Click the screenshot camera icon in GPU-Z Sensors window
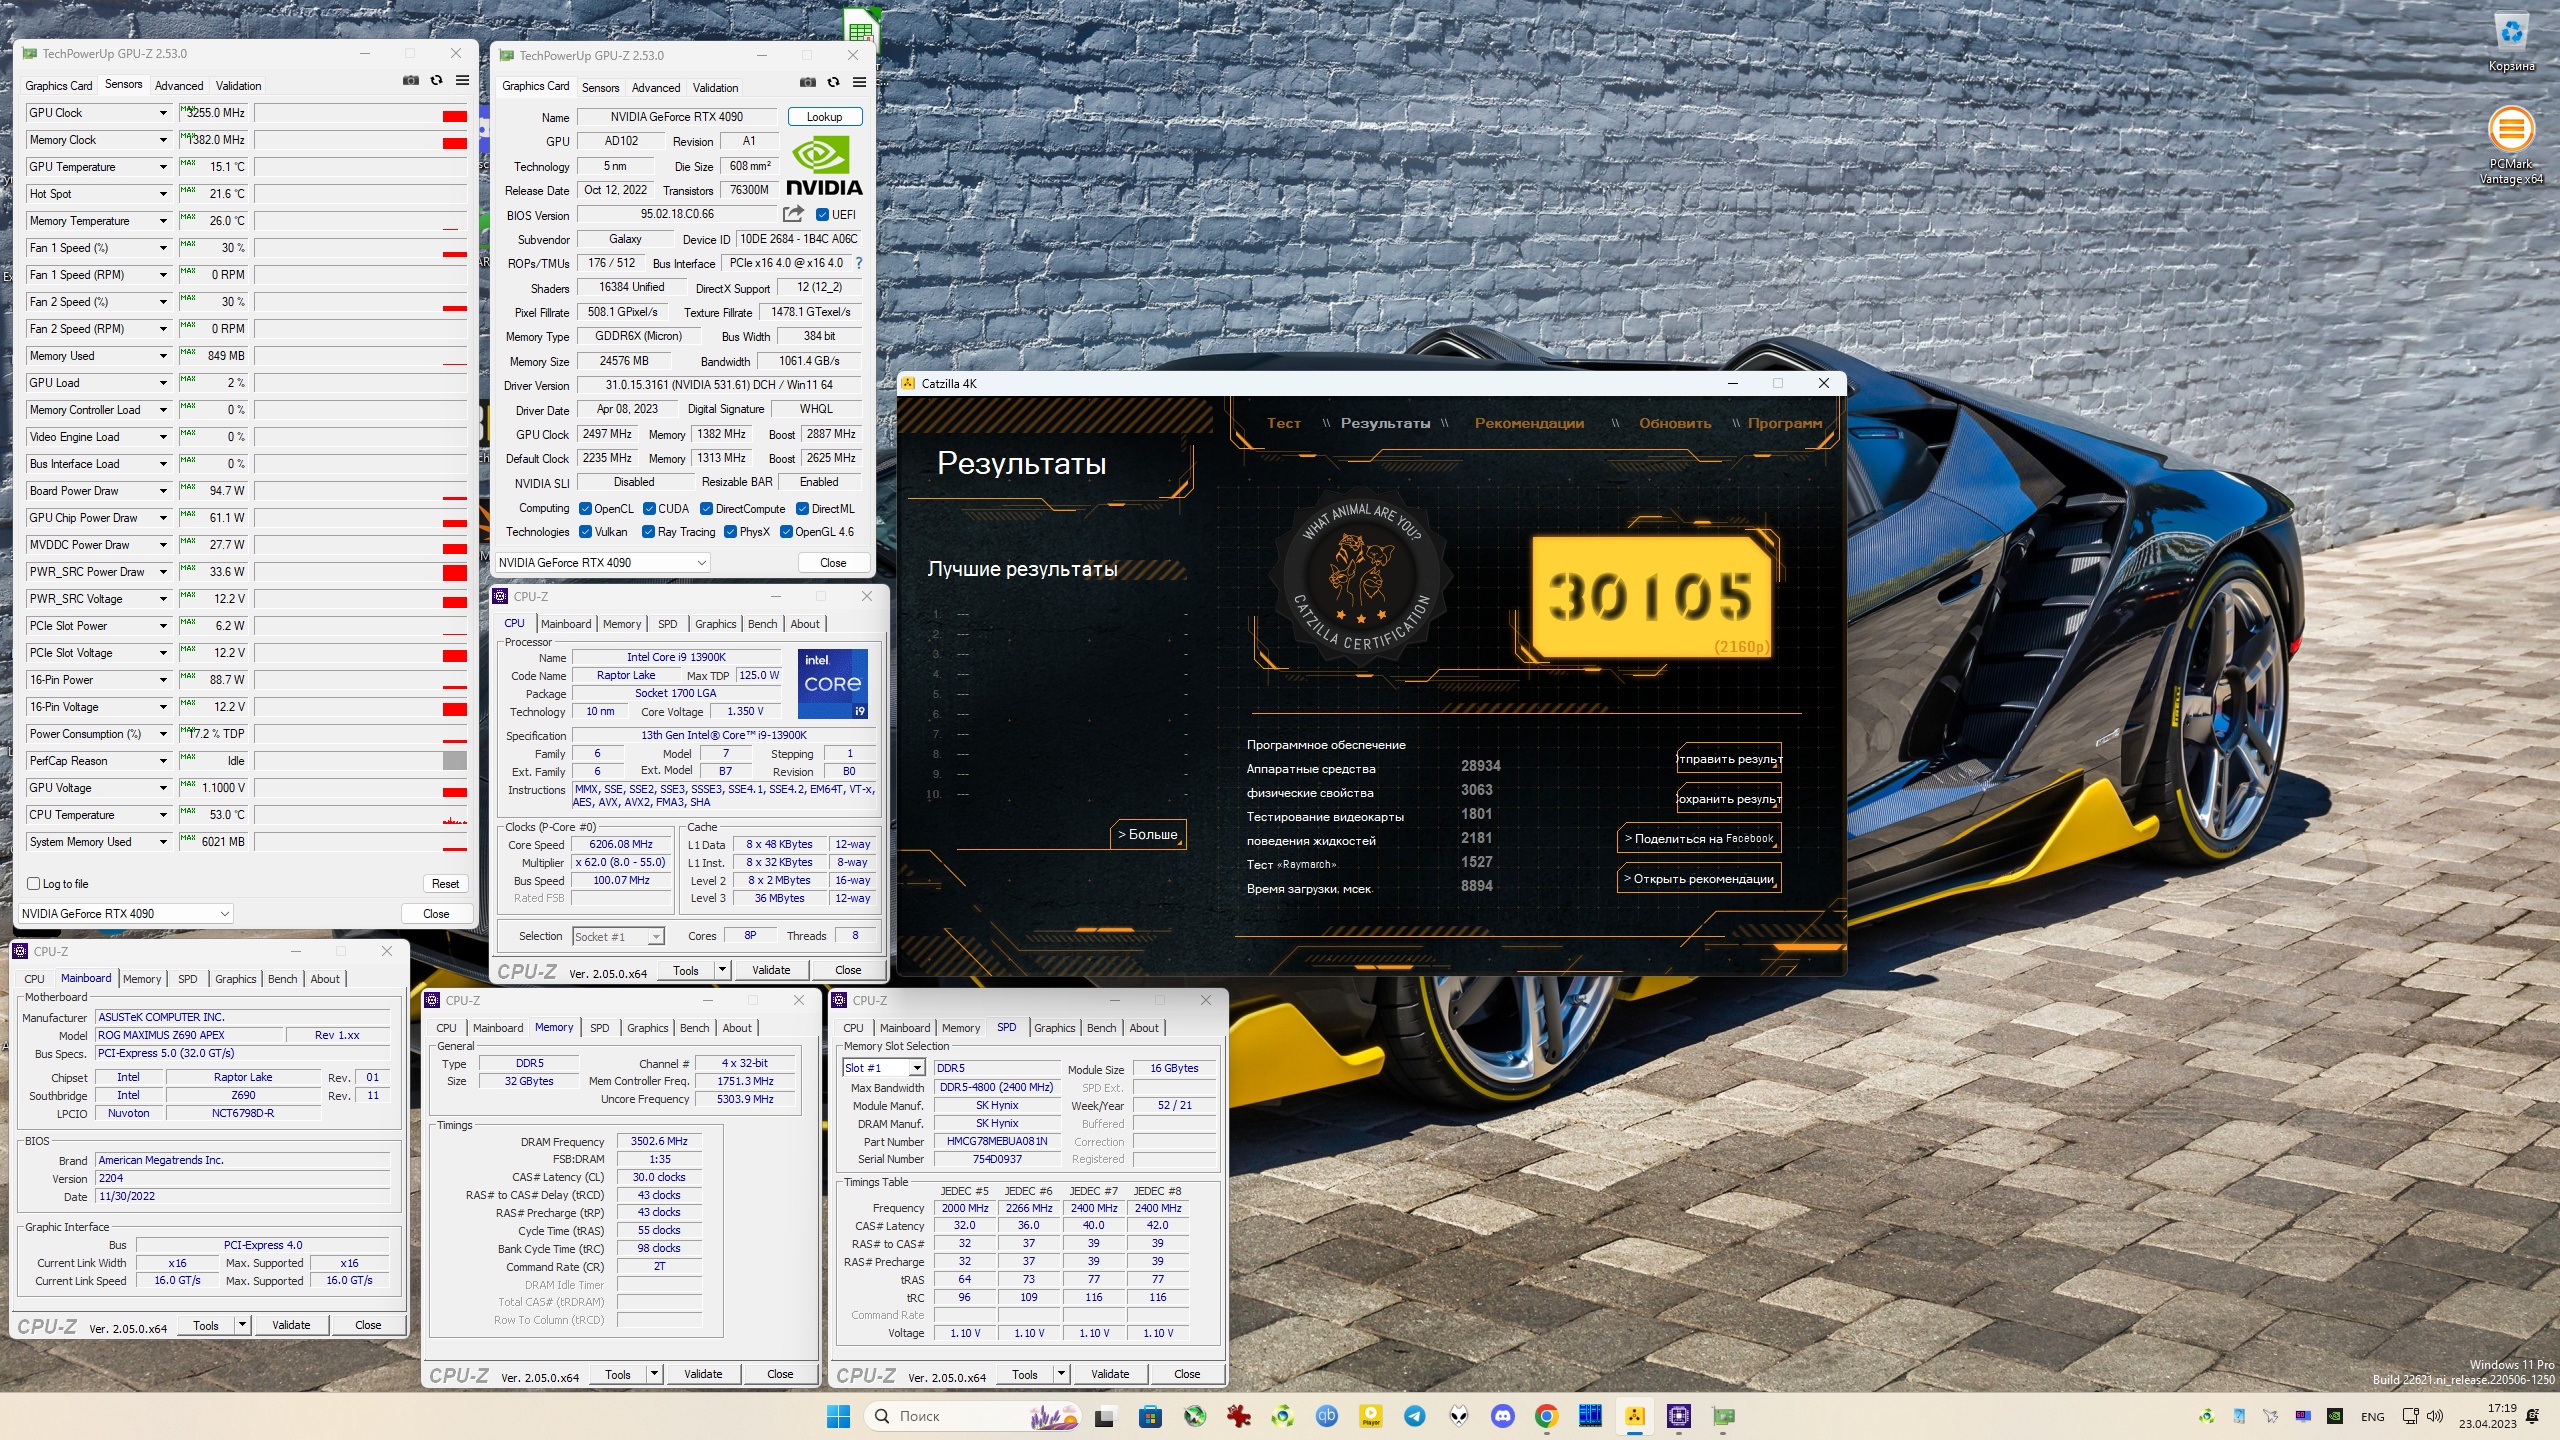 point(410,81)
